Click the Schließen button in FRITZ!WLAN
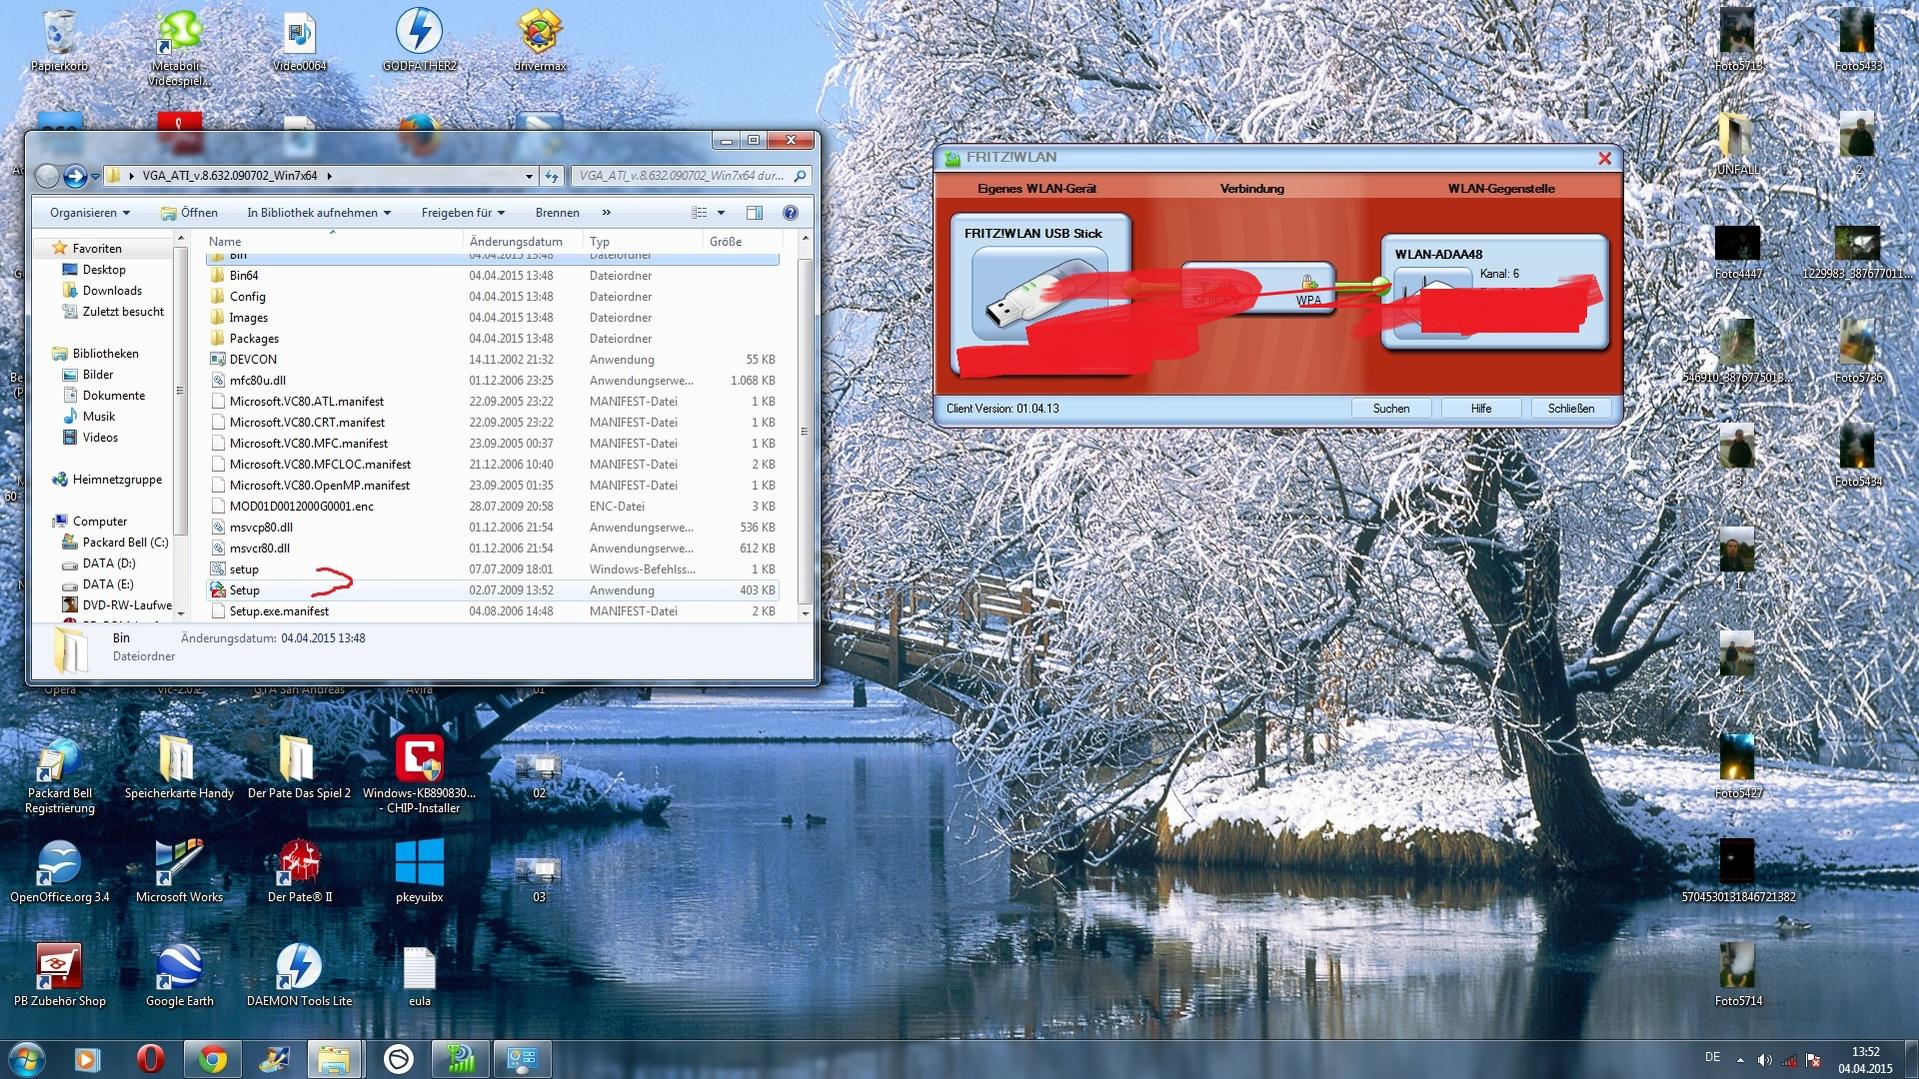Screen dimensions: 1919x1079 [1571, 409]
